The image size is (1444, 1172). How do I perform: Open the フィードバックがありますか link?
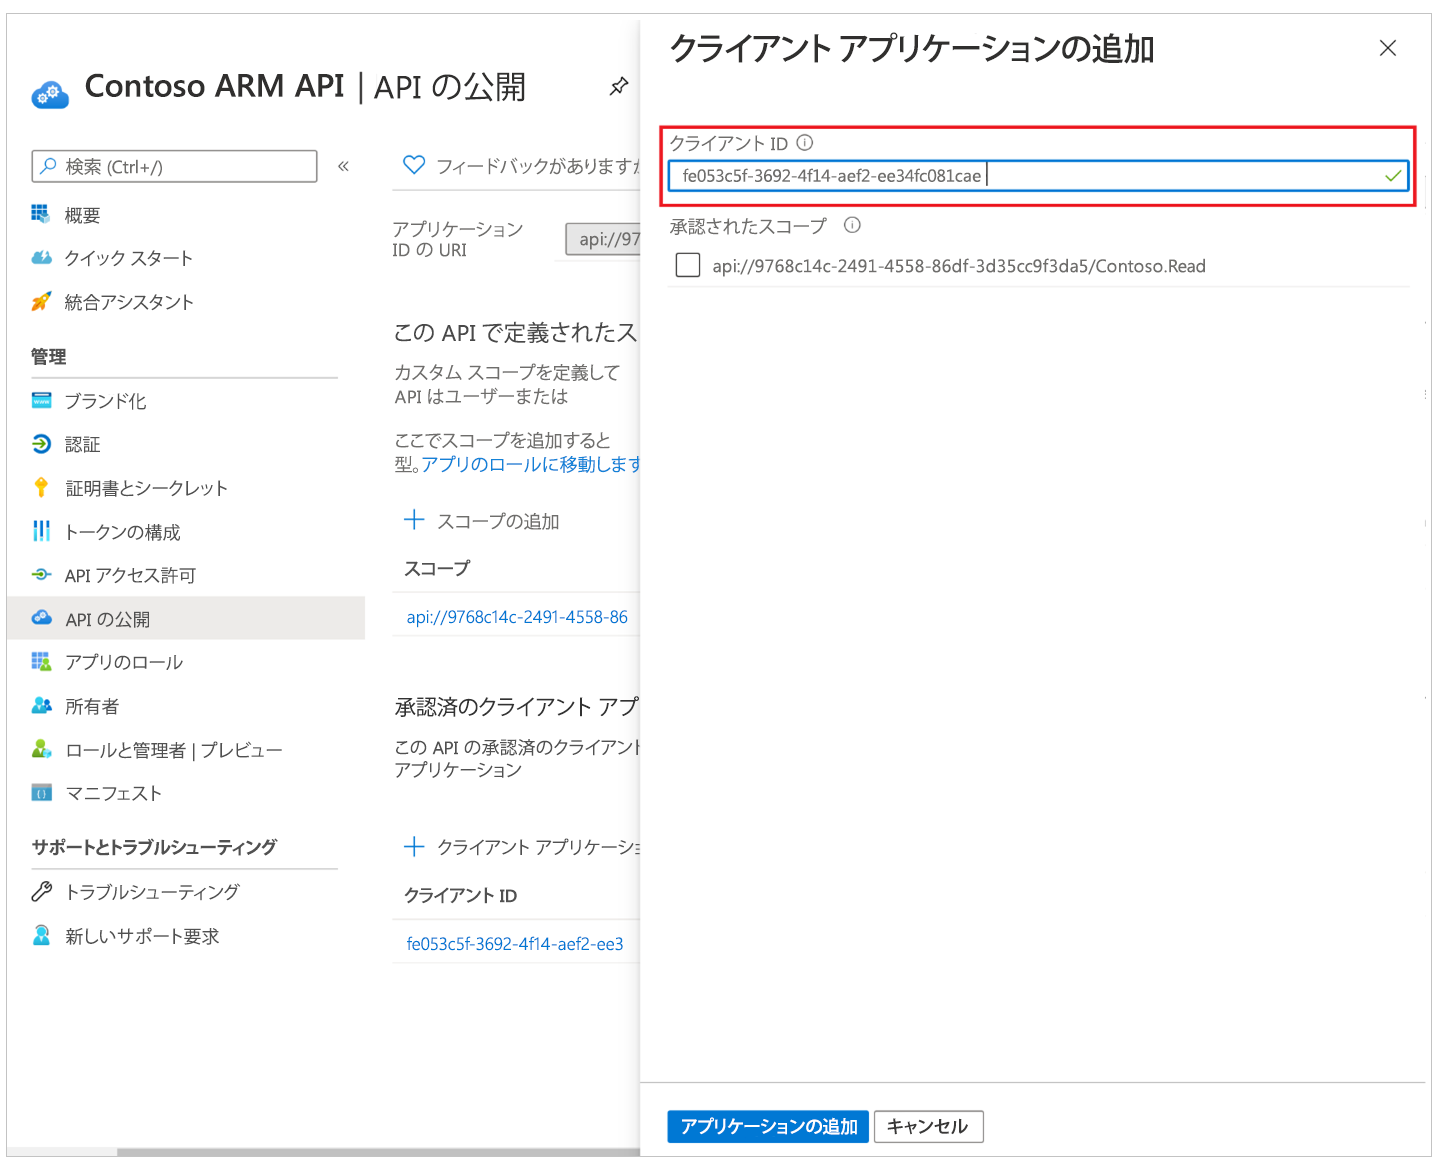(538, 166)
